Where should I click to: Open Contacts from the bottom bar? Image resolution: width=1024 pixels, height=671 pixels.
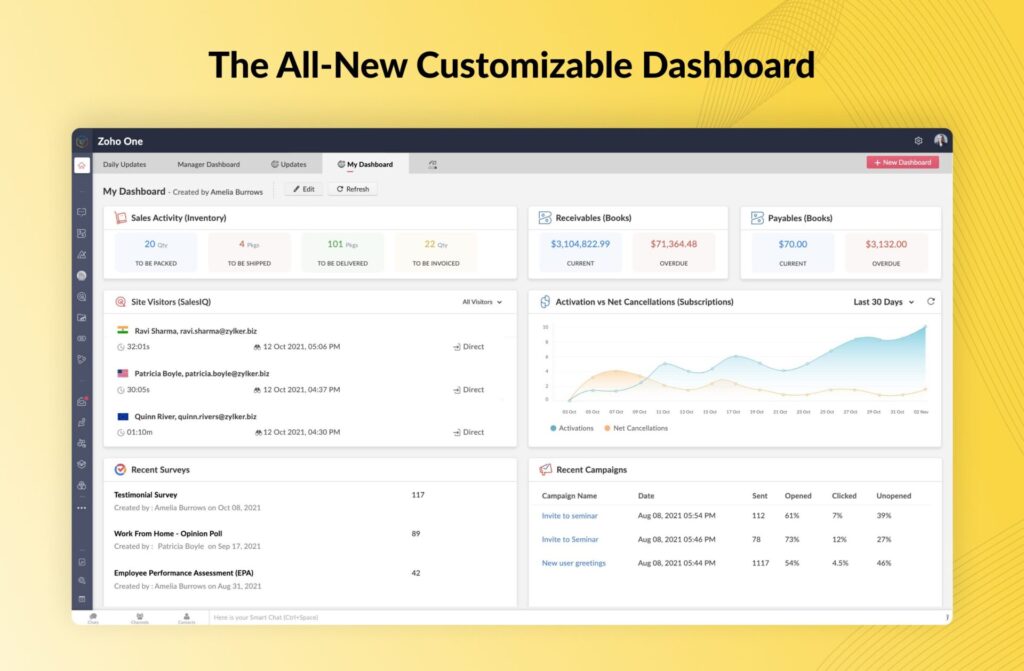(x=186, y=617)
